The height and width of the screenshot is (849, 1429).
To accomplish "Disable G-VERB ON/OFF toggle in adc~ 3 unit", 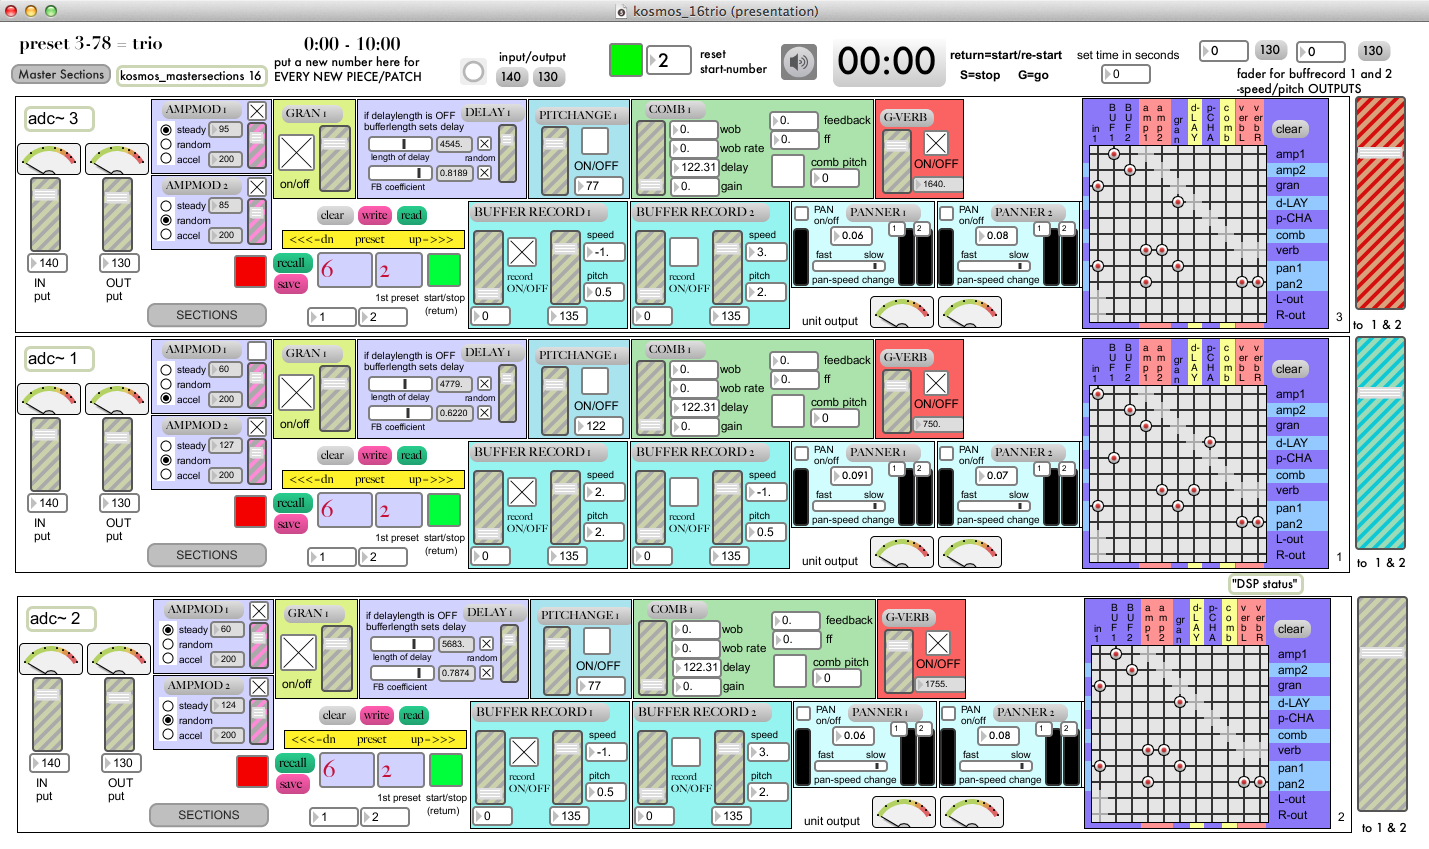I will [936, 143].
